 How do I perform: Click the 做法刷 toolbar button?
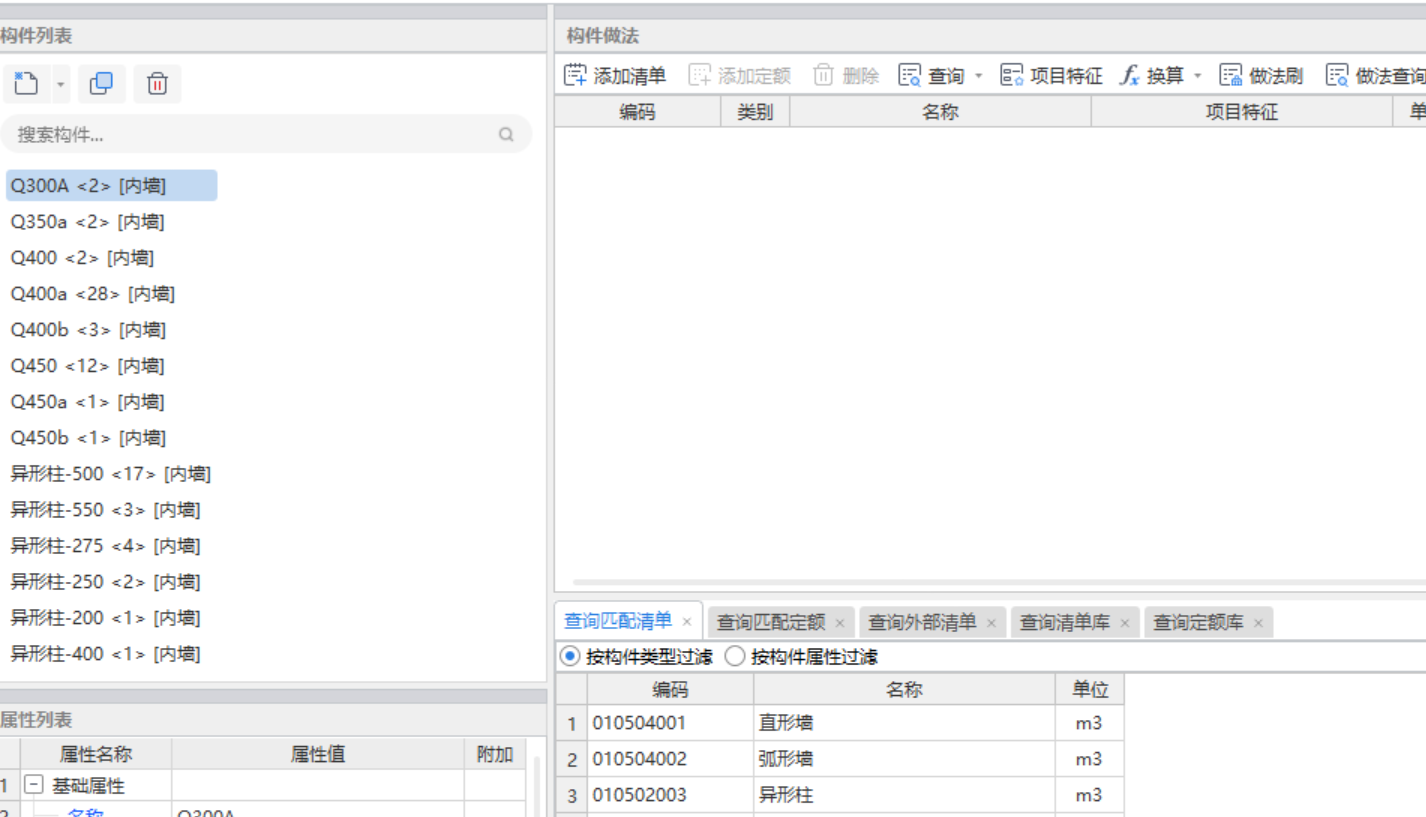tap(1261, 75)
